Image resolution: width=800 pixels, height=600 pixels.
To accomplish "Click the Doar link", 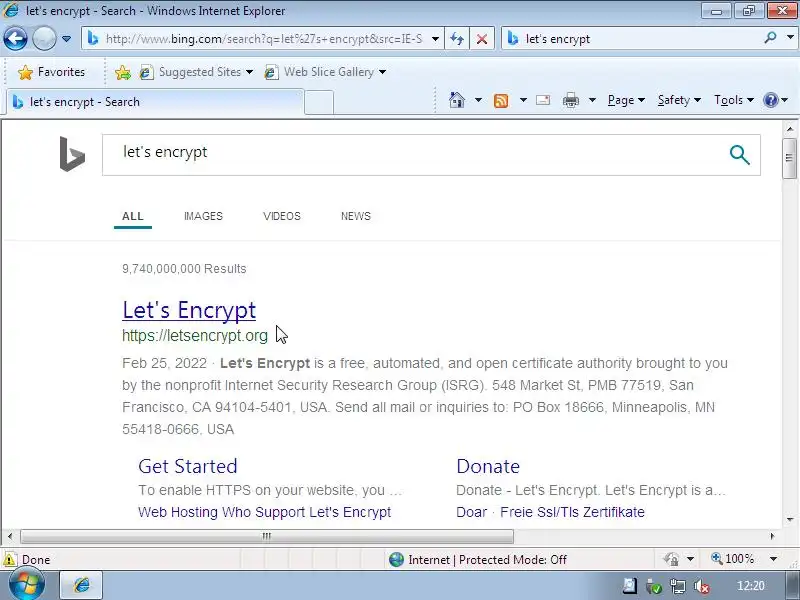I will (471, 512).
